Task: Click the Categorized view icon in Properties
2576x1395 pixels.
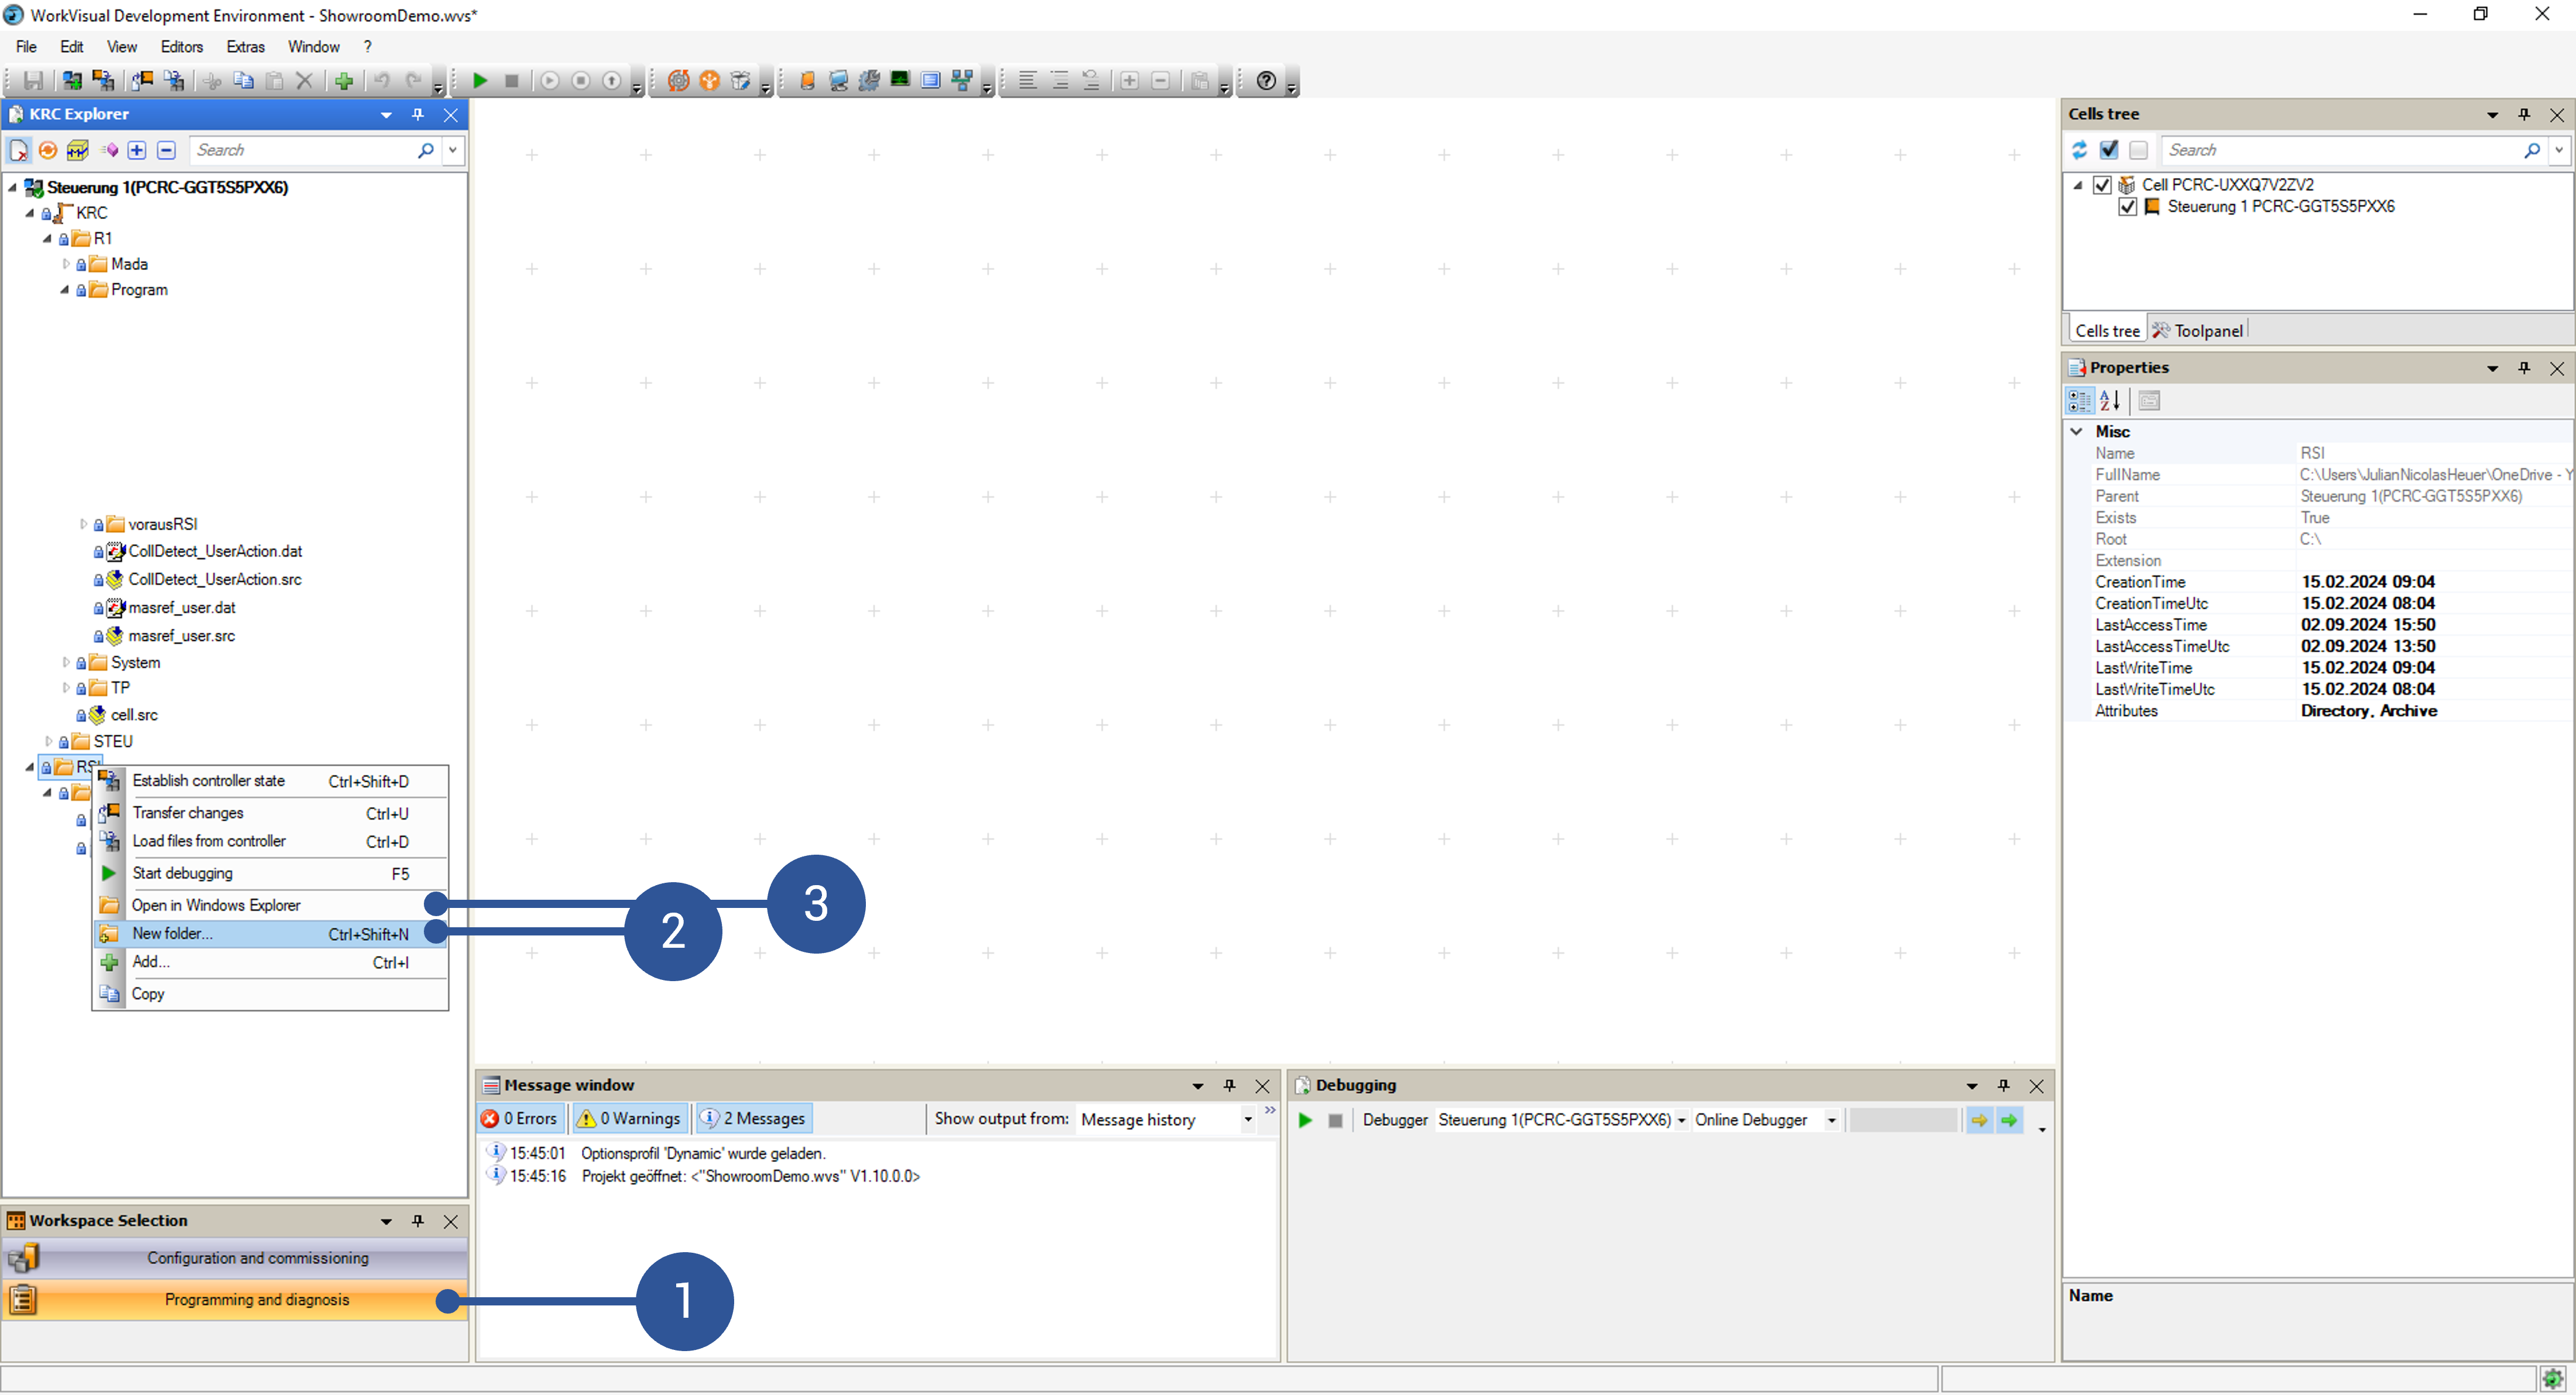Action: click(2080, 401)
